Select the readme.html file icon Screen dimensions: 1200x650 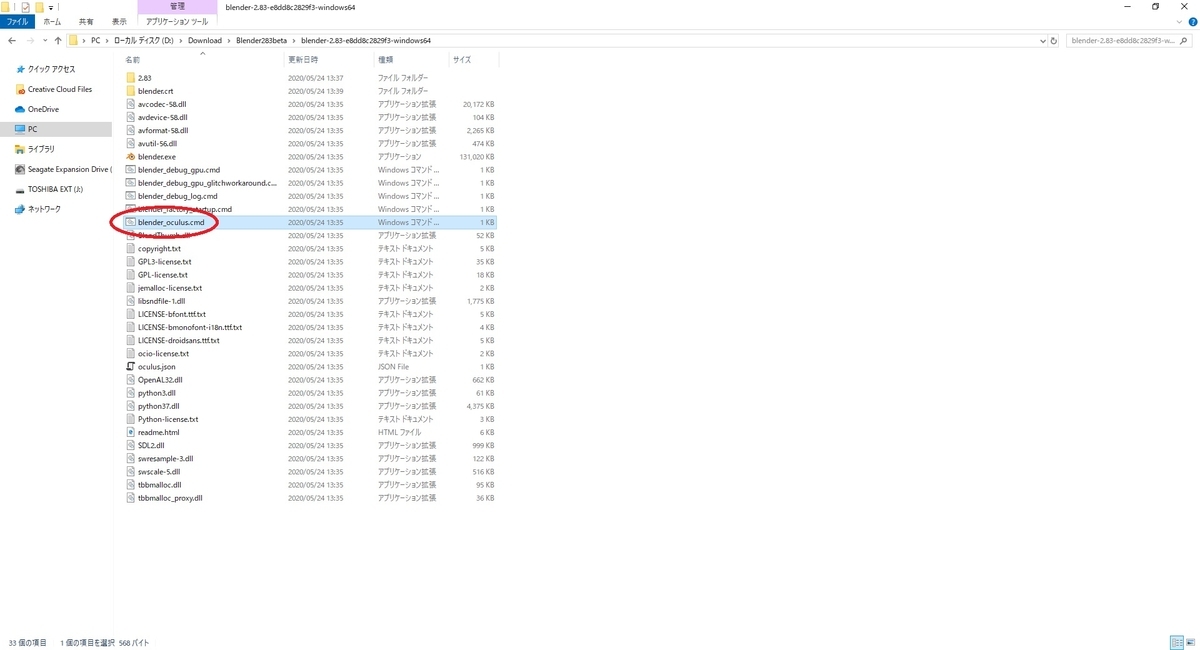[131, 432]
